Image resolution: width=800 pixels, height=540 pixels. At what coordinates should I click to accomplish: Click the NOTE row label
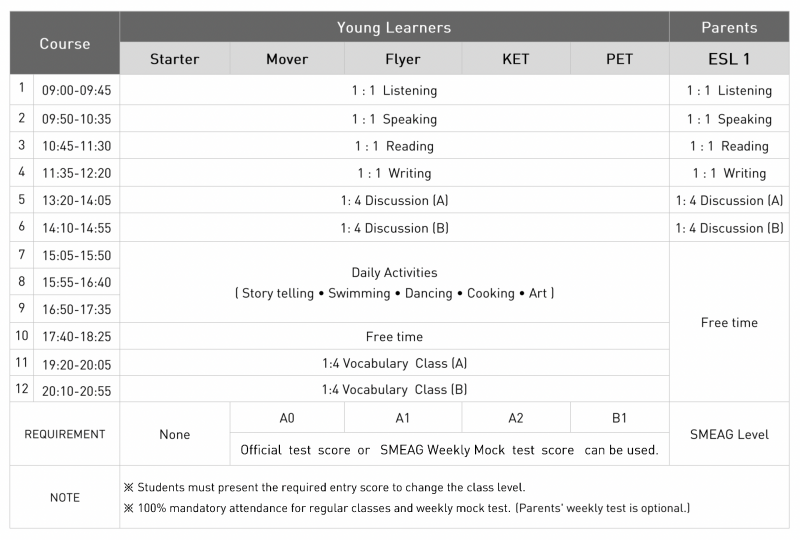(65, 497)
